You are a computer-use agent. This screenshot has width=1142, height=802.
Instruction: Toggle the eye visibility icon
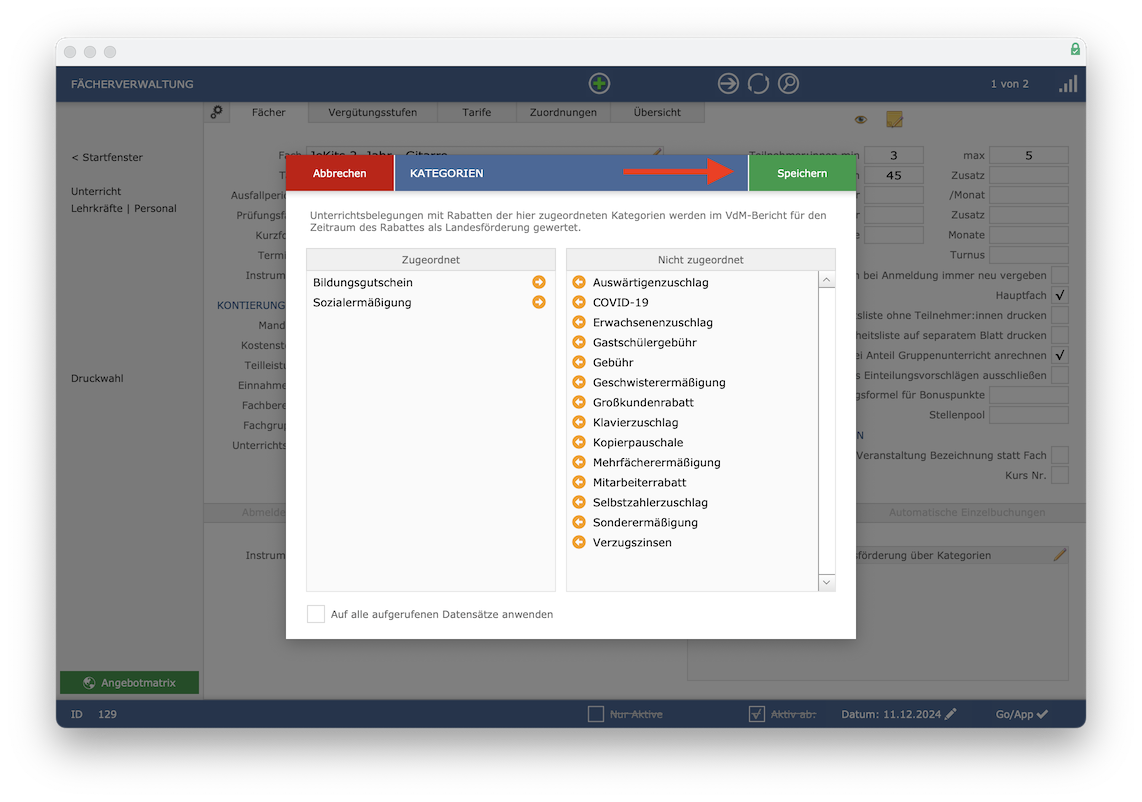pyautogui.click(x=861, y=119)
